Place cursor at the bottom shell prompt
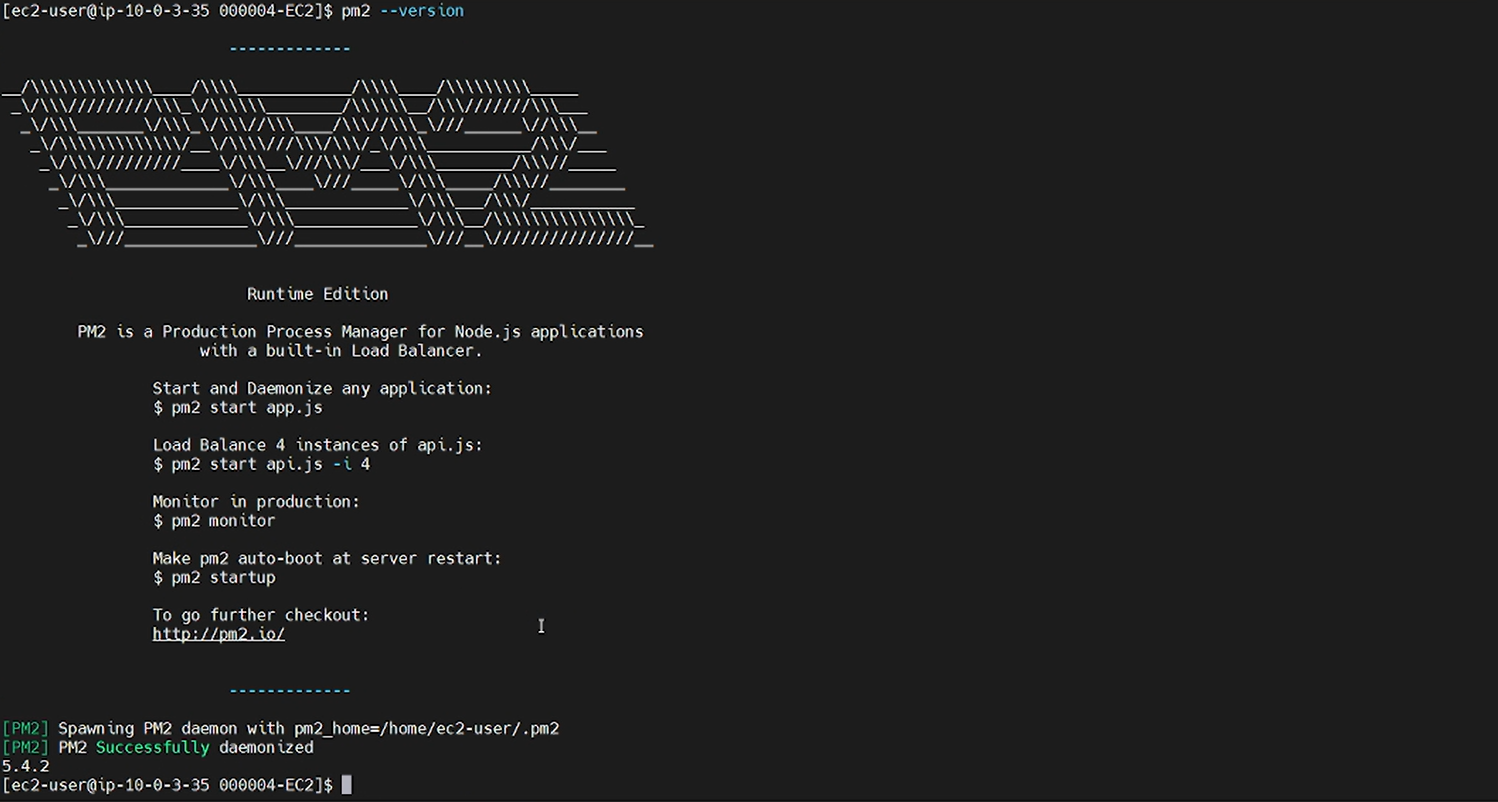This screenshot has height=802, width=1498. [347, 785]
